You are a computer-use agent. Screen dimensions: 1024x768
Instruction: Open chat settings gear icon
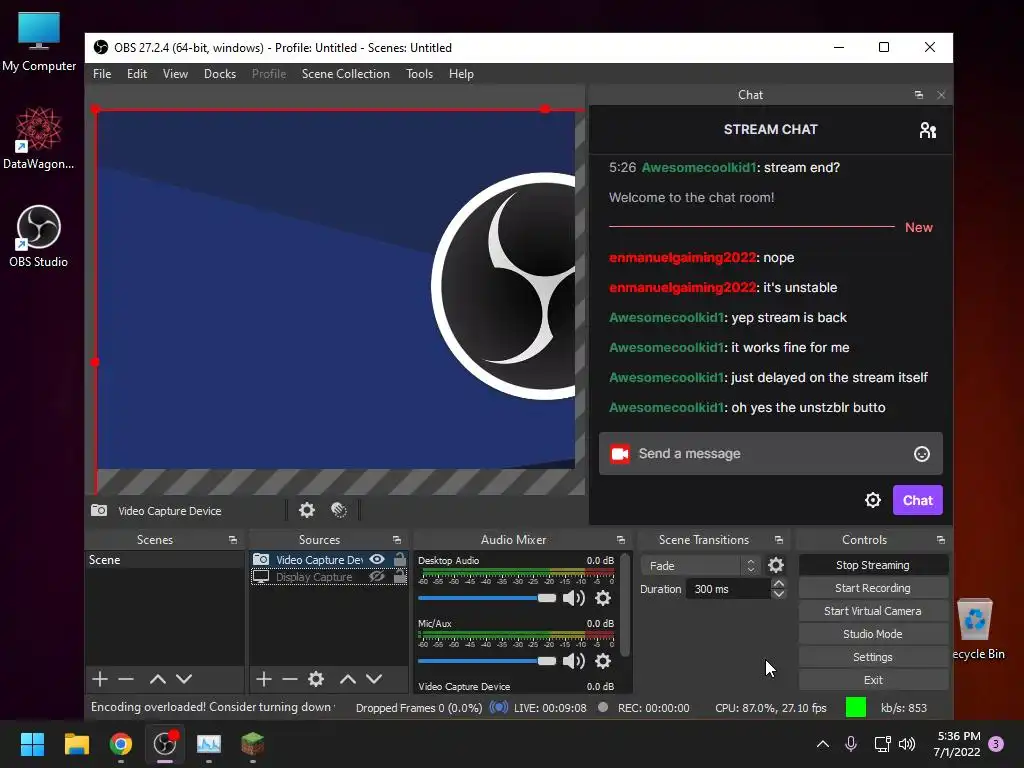[872, 500]
